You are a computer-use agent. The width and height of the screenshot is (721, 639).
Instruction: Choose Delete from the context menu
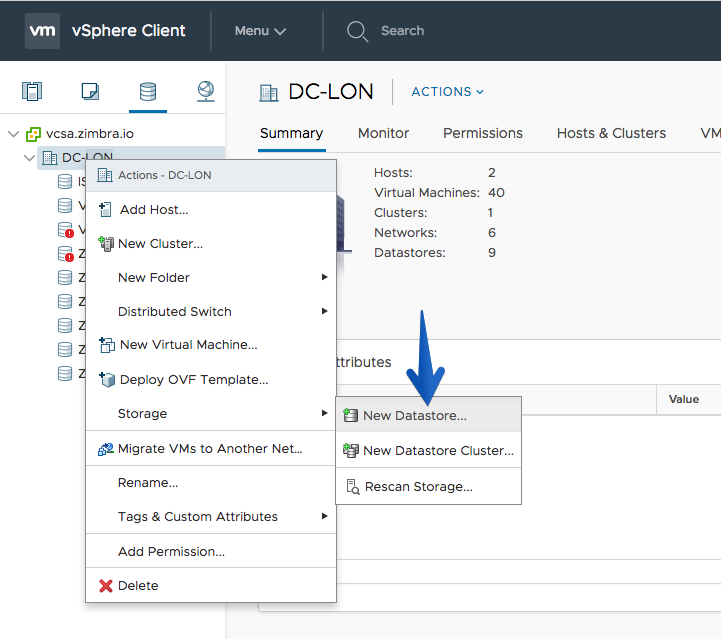point(211,586)
